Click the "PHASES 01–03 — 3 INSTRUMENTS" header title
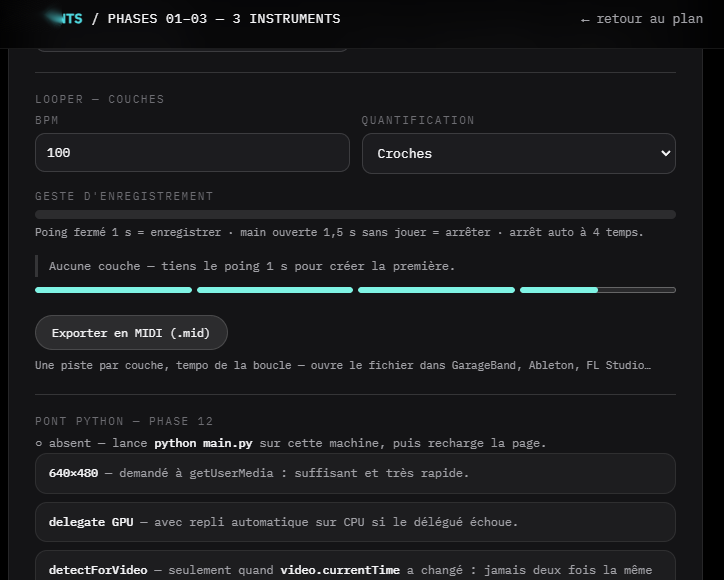This screenshot has height=580, width=724. pos(224,19)
